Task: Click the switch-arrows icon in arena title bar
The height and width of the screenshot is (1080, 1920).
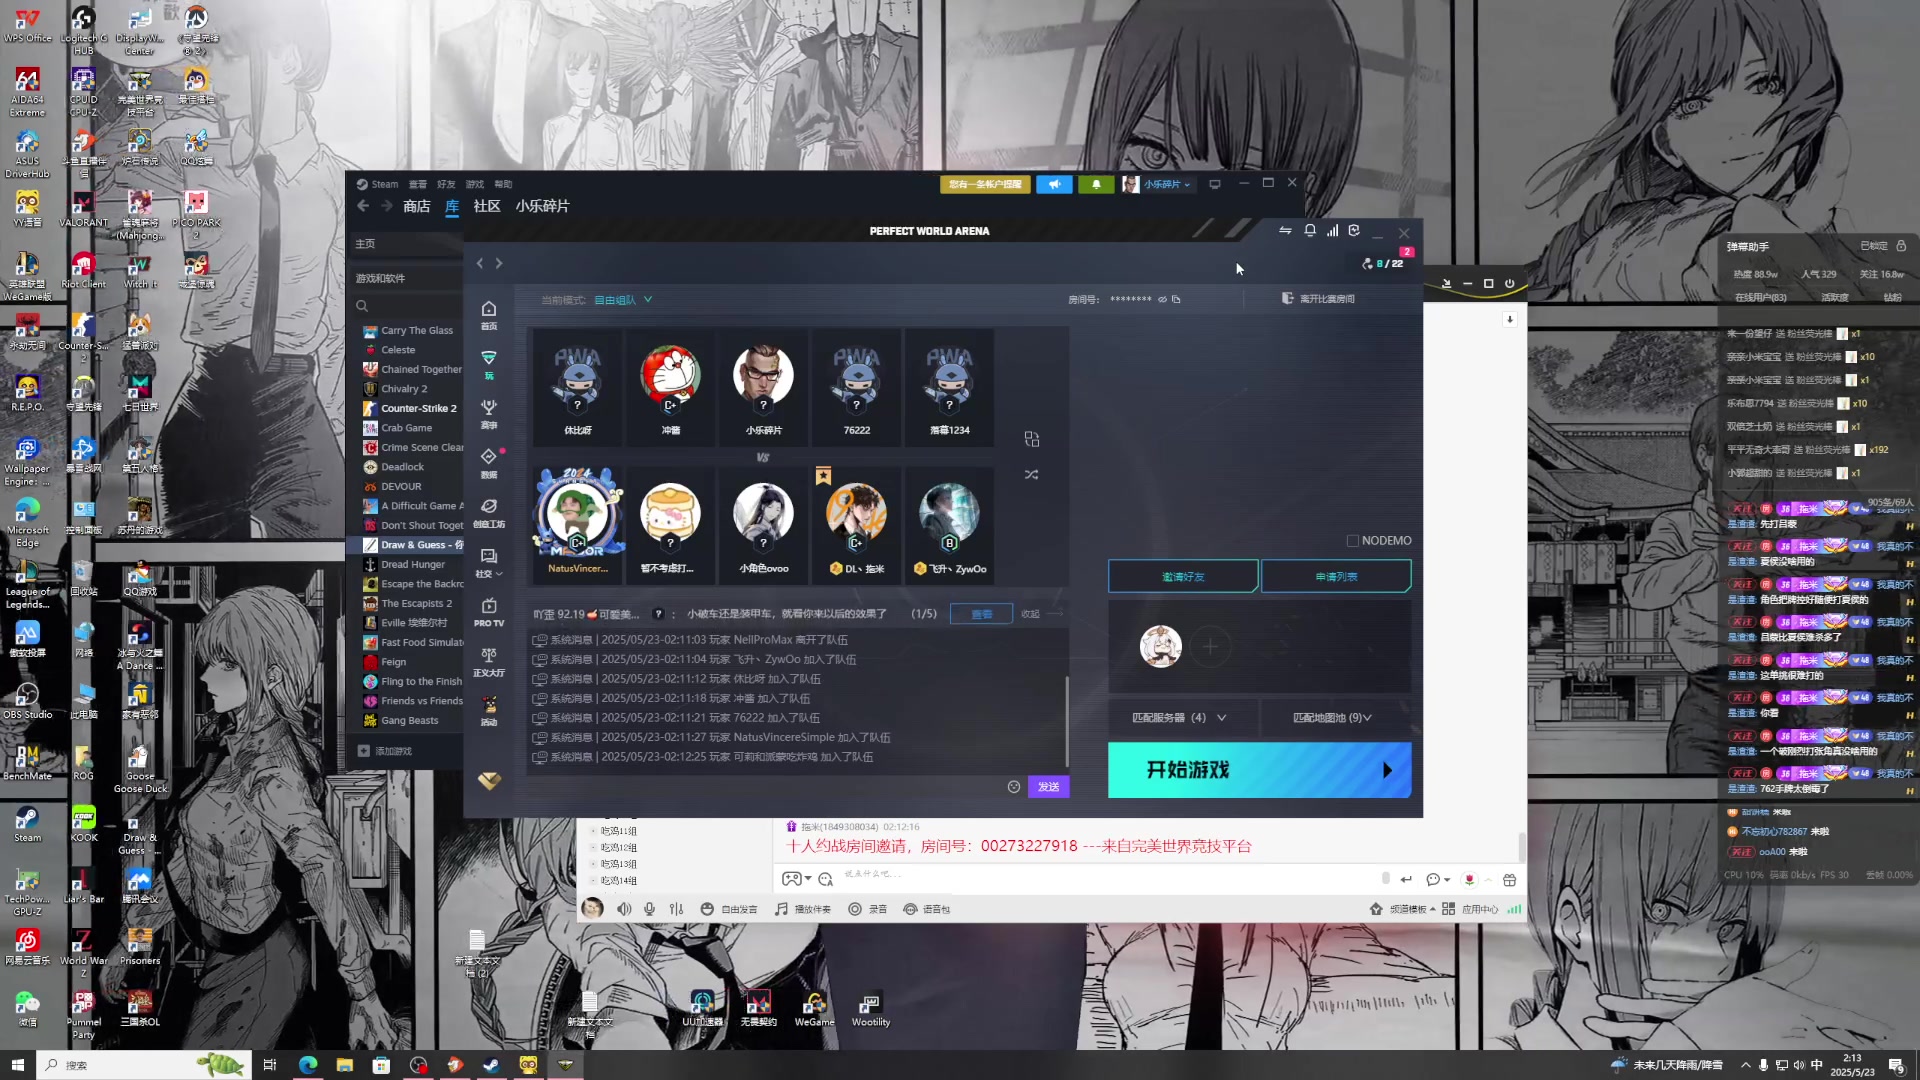Action: tap(1285, 231)
